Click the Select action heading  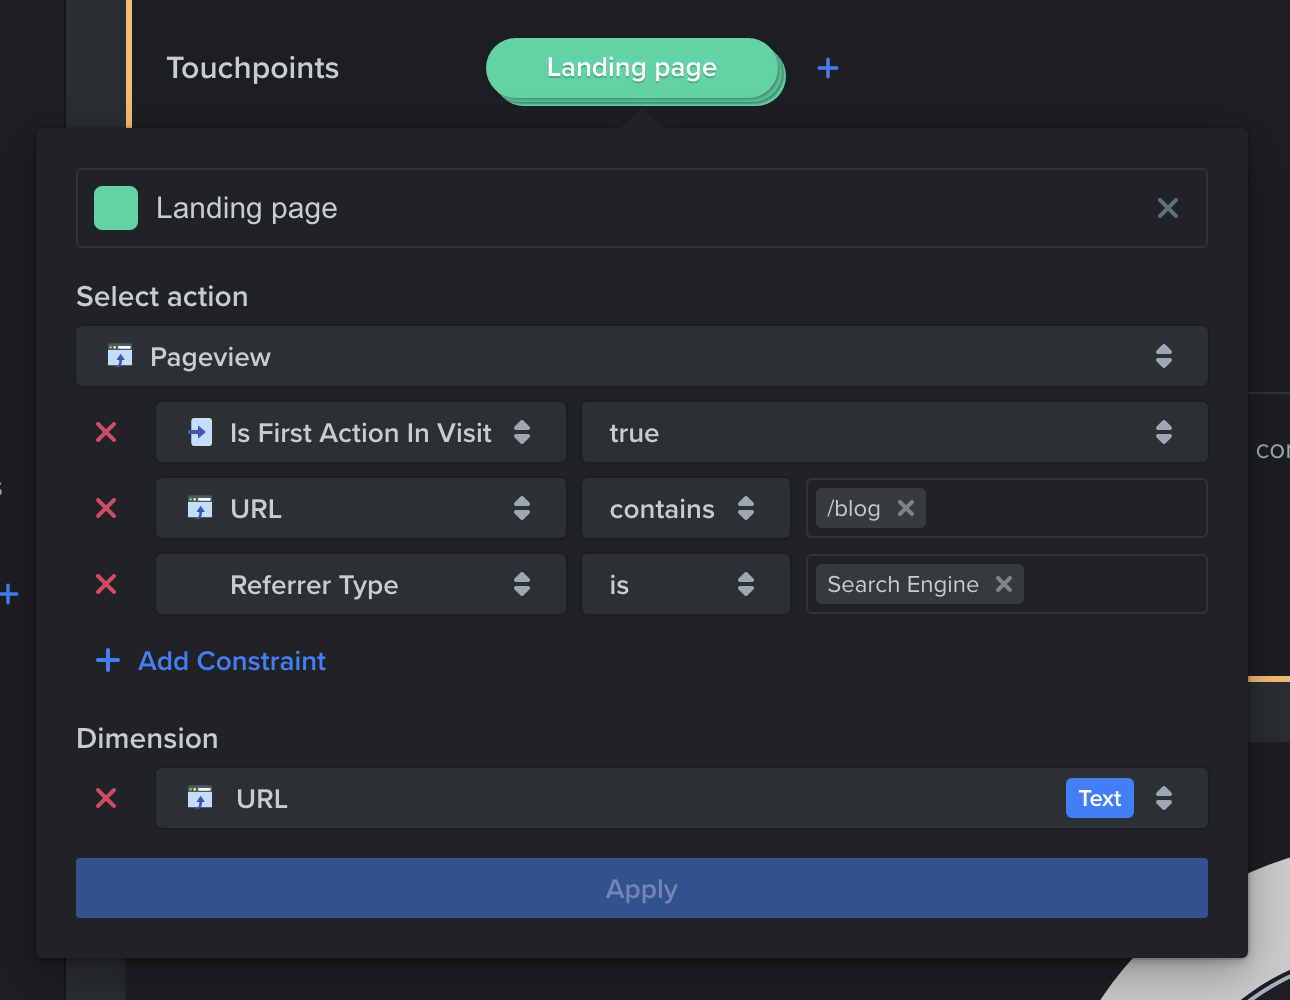(x=162, y=297)
